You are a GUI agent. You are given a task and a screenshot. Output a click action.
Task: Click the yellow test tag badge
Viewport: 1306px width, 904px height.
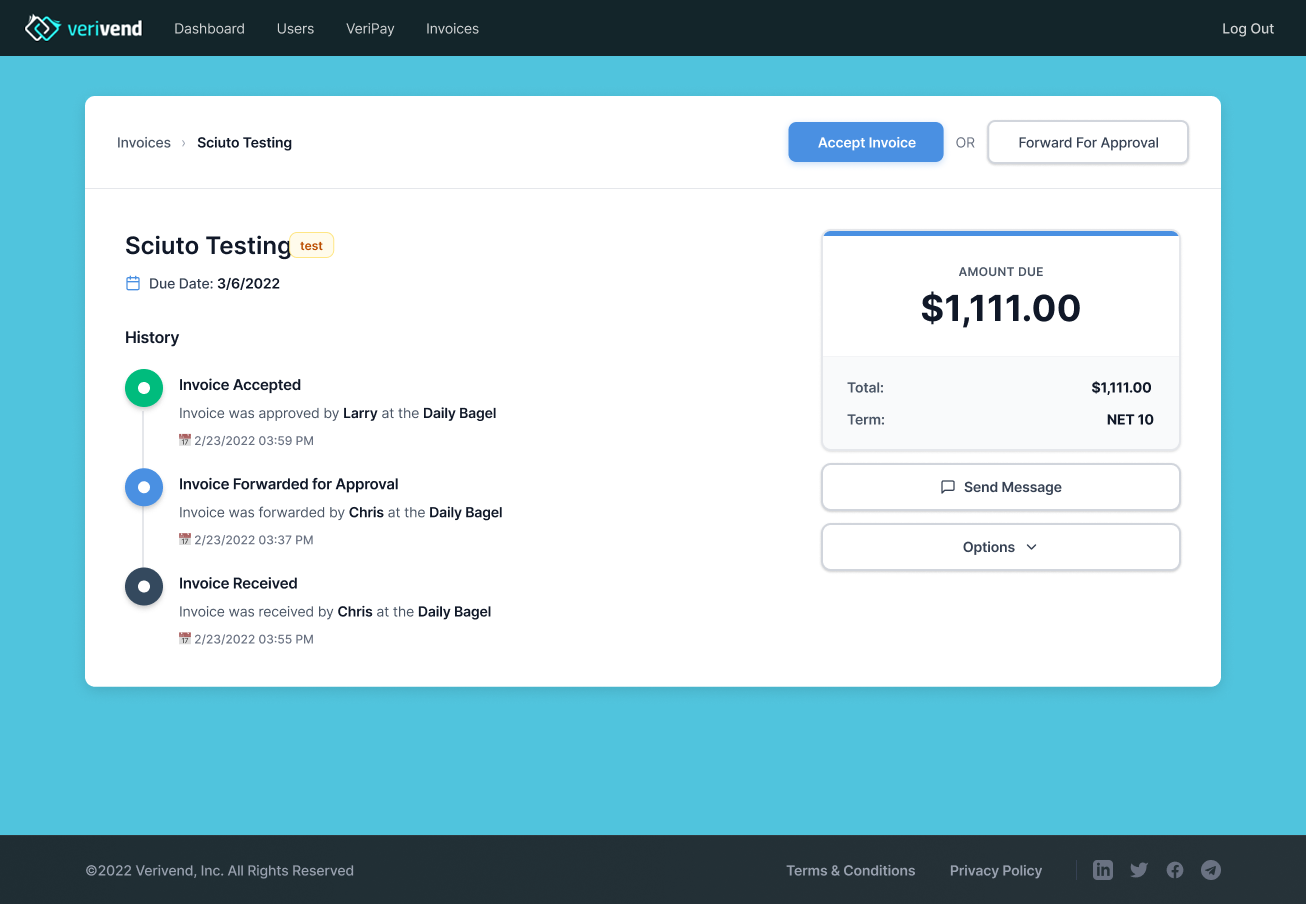click(312, 245)
